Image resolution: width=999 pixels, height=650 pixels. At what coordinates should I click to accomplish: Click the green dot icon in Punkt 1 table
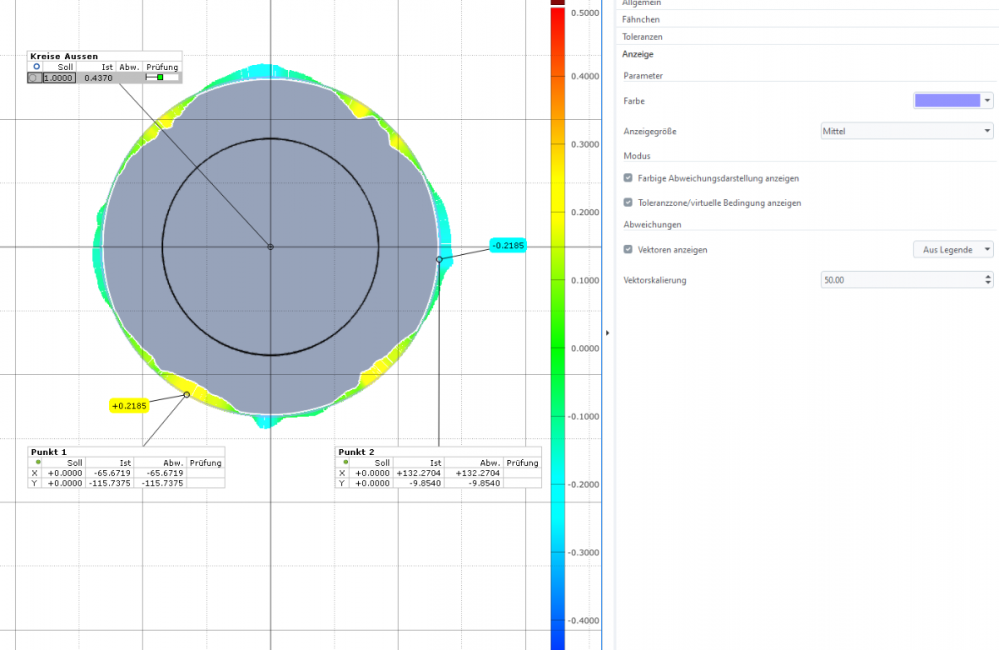[38, 462]
